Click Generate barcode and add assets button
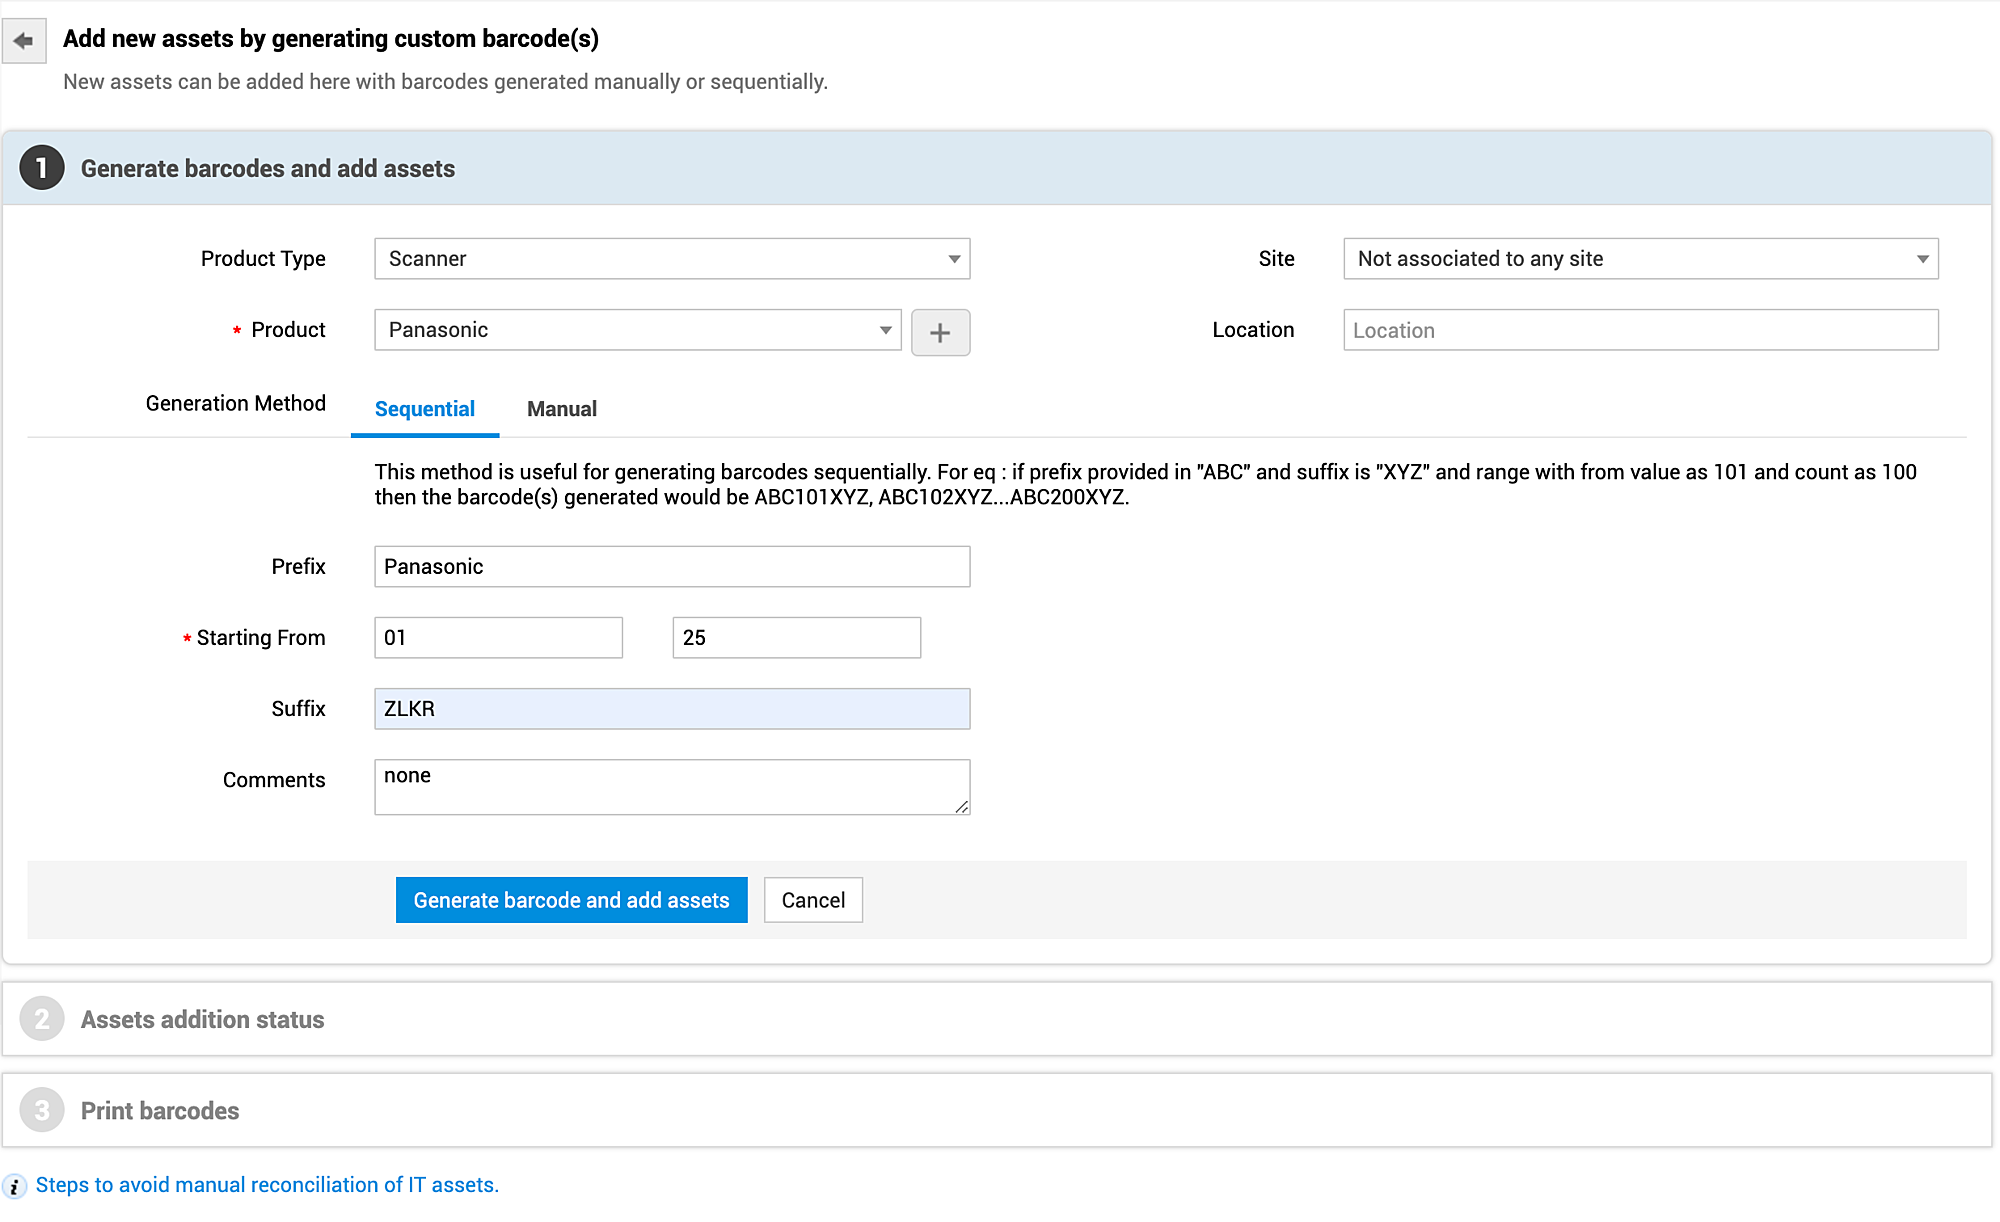Screen dimensions: 2000x1222 point(571,900)
